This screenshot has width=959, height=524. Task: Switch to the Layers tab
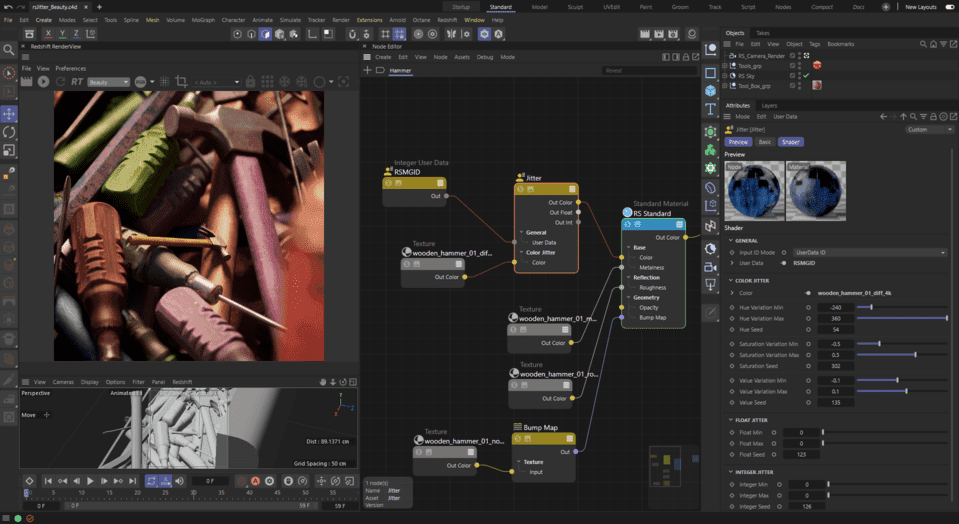pos(769,105)
